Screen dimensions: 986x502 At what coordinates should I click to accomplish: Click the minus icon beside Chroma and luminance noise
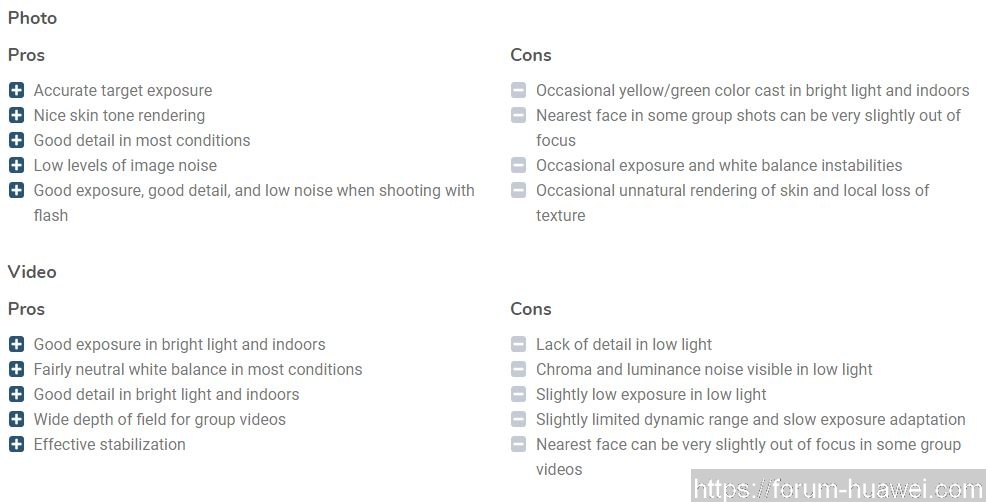tap(518, 369)
